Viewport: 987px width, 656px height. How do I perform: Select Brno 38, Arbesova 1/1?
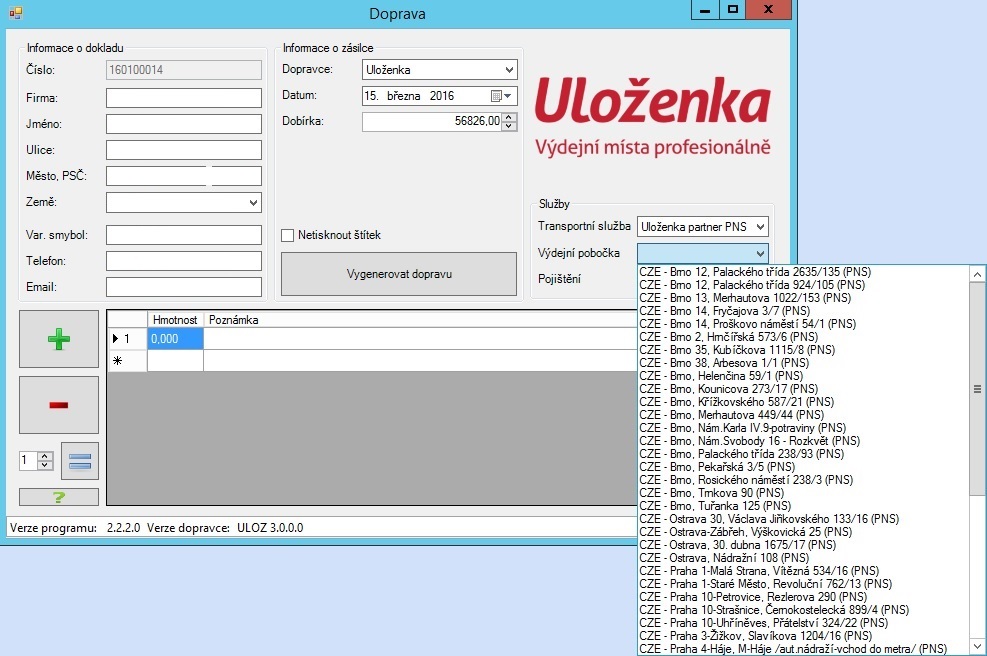point(803,363)
